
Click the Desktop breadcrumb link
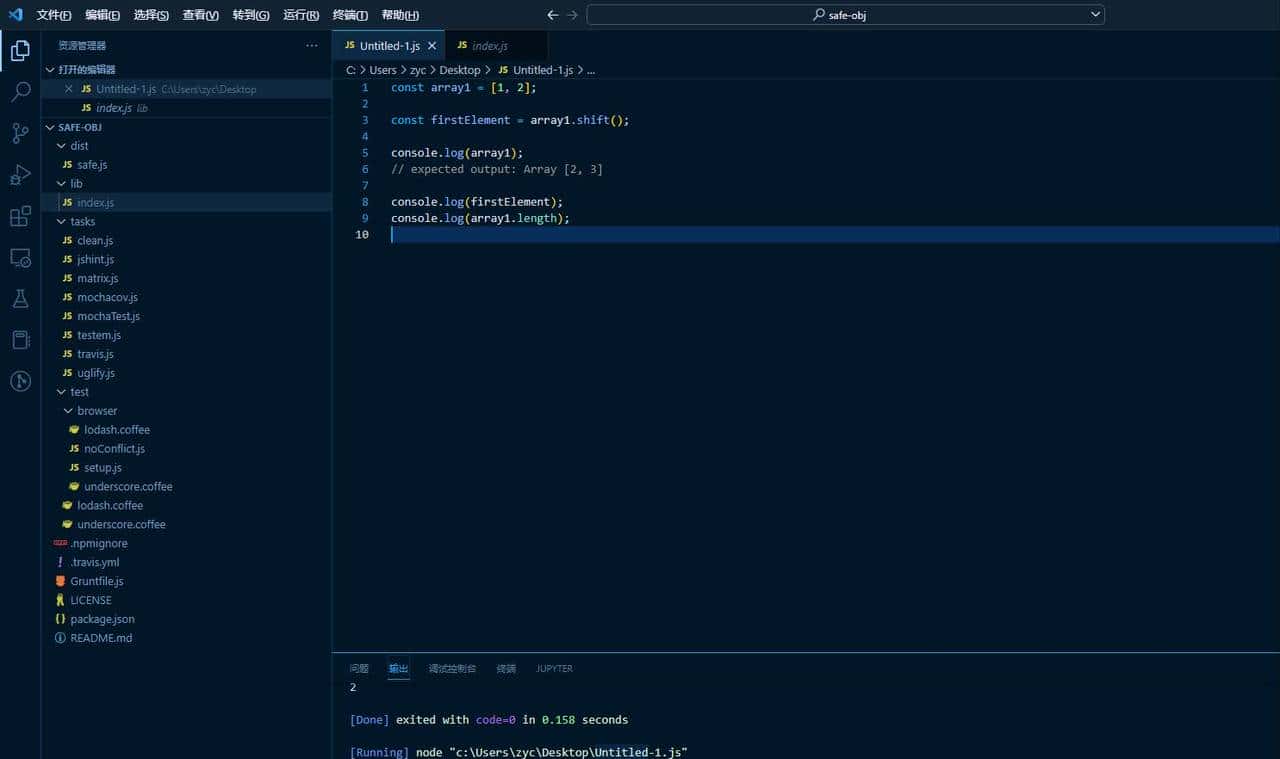pyautogui.click(x=459, y=70)
